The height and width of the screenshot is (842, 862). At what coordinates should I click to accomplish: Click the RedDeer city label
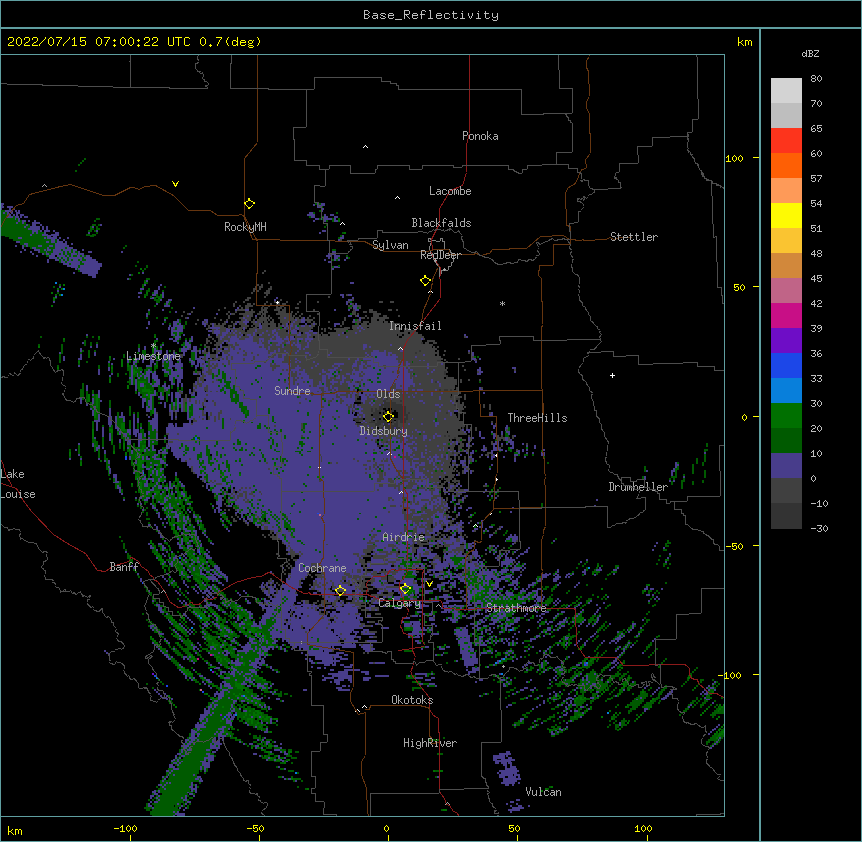(440, 255)
